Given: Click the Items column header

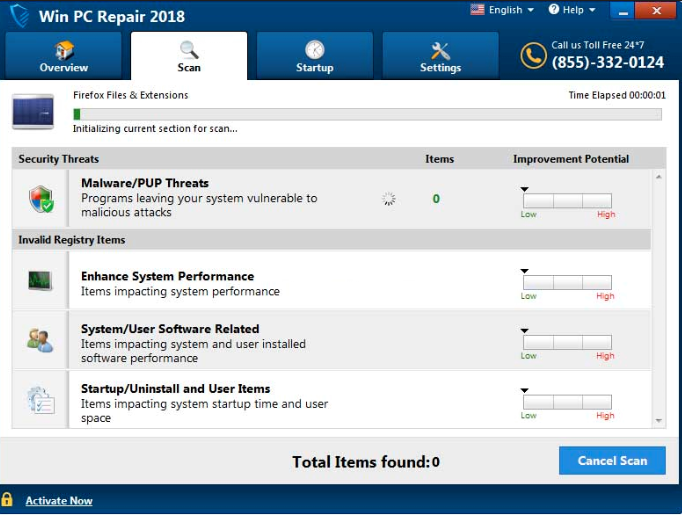Looking at the screenshot, I should (x=439, y=159).
